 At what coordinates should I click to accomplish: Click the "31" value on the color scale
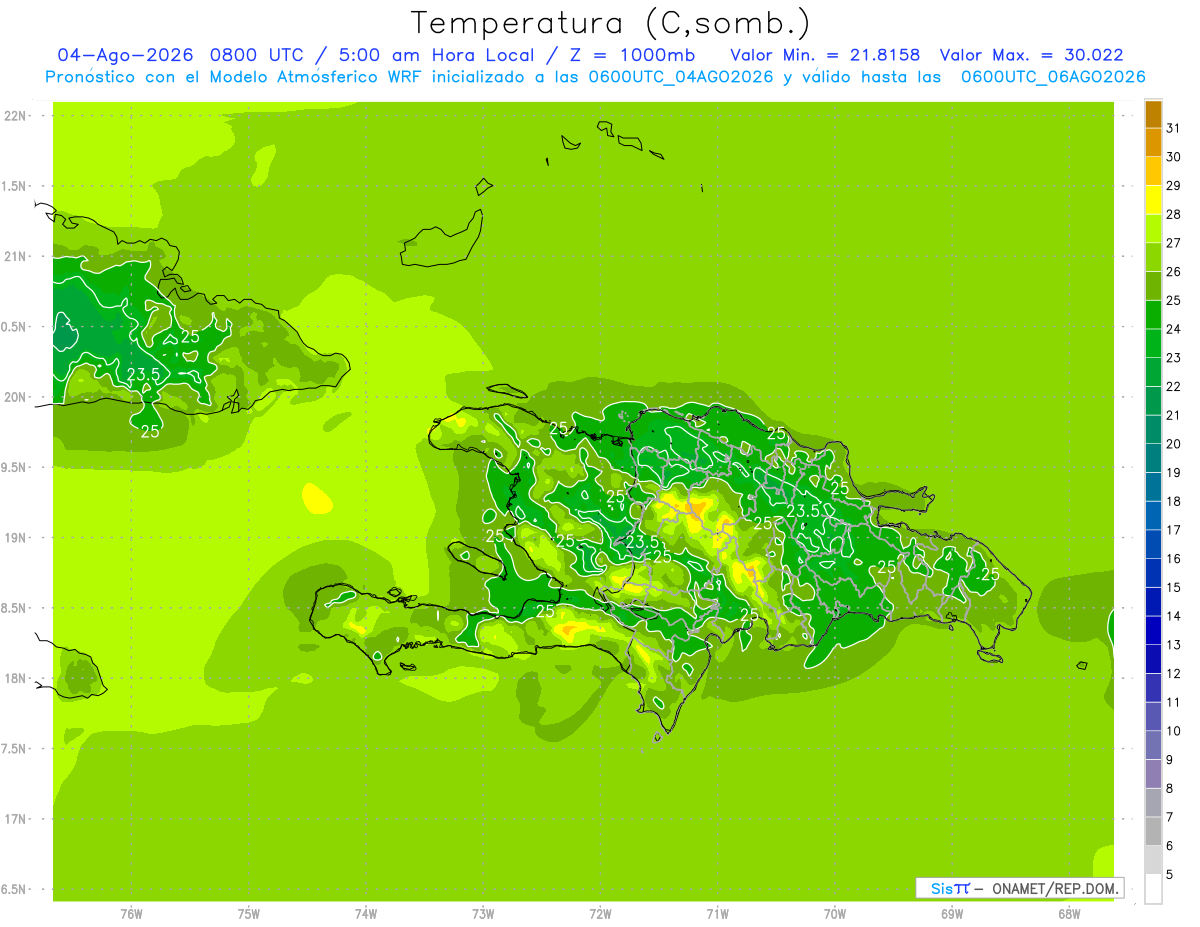point(1174,127)
